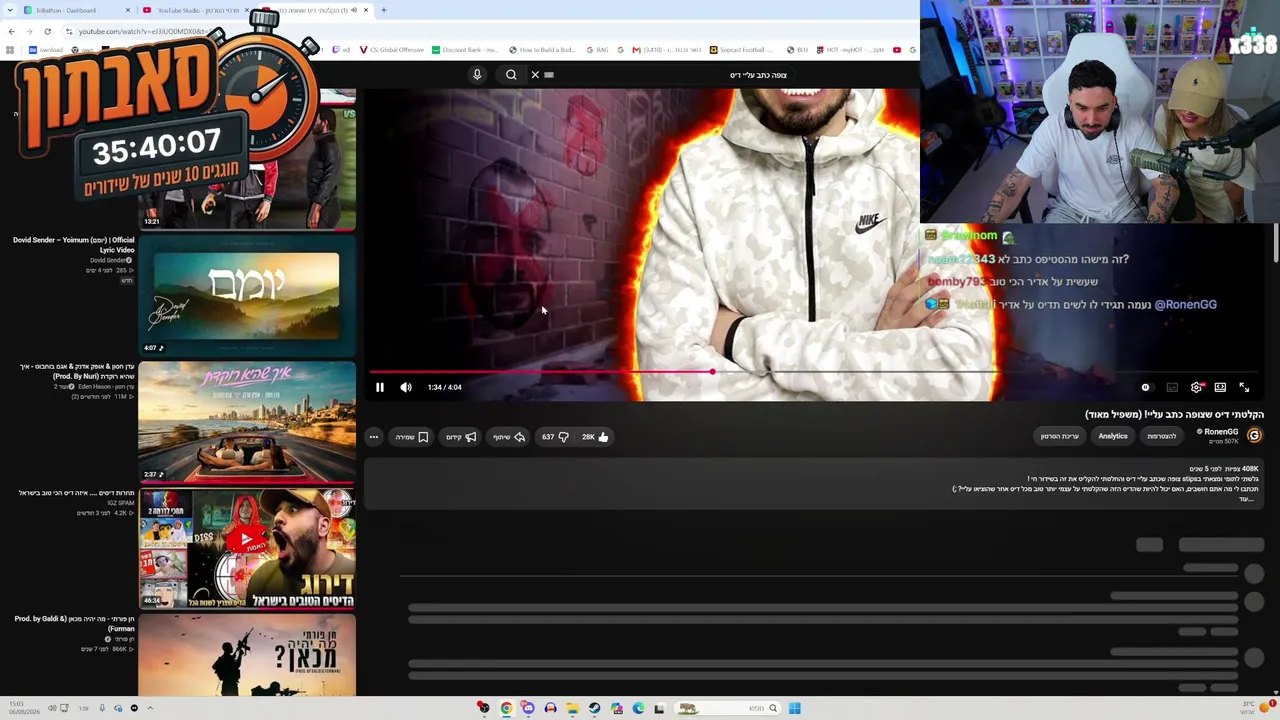The width and height of the screenshot is (1280, 720).
Task: Toggle autoplay switch in video player
Action: pyautogui.click(x=1146, y=387)
